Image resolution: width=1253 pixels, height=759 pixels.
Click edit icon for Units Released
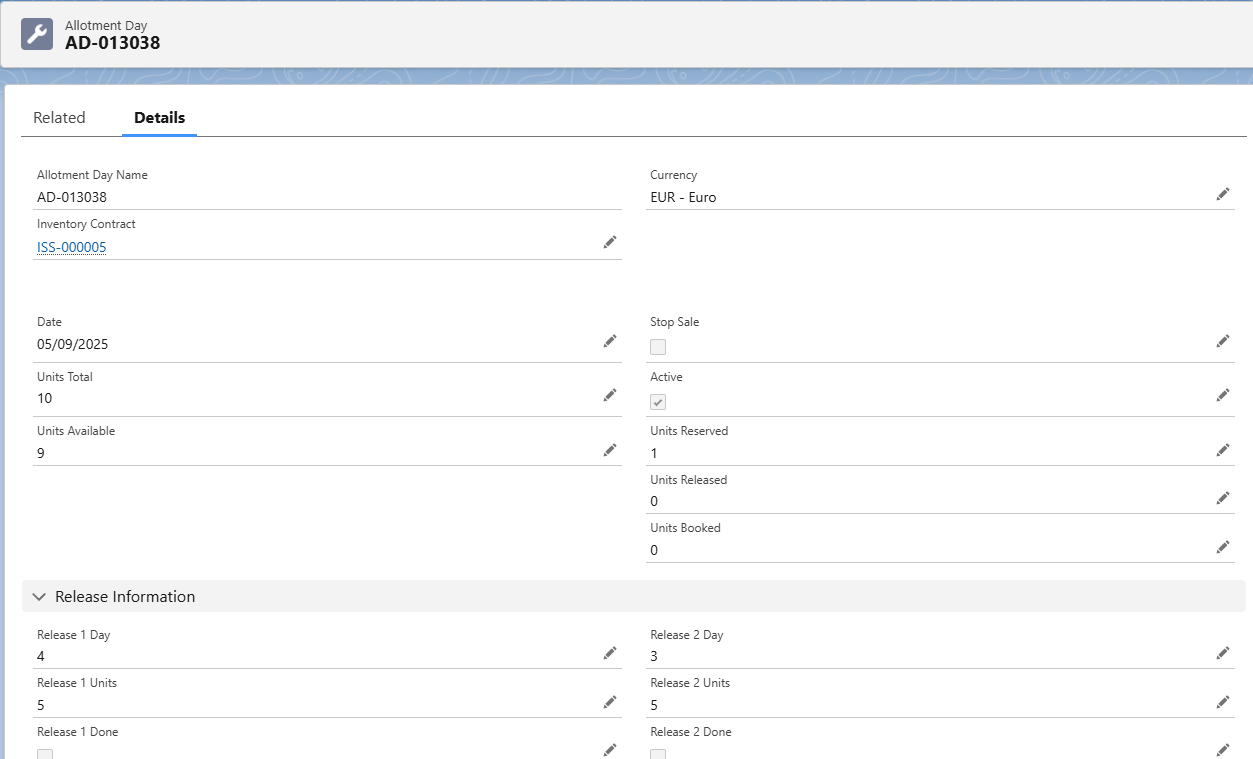1222,498
